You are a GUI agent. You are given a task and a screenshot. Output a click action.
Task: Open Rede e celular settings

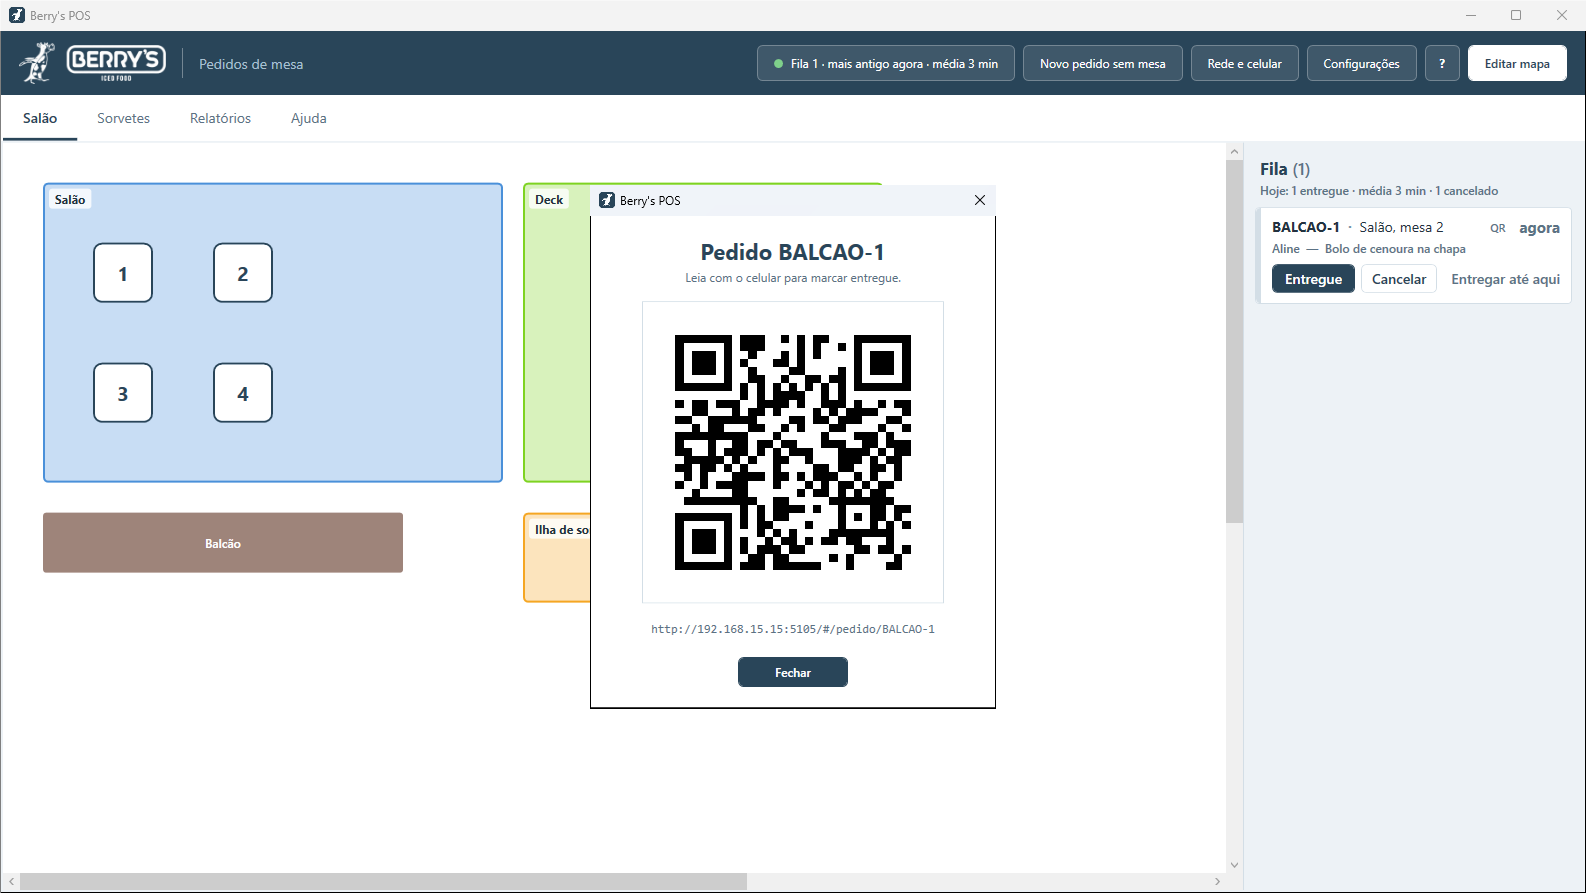coord(1245,63)
